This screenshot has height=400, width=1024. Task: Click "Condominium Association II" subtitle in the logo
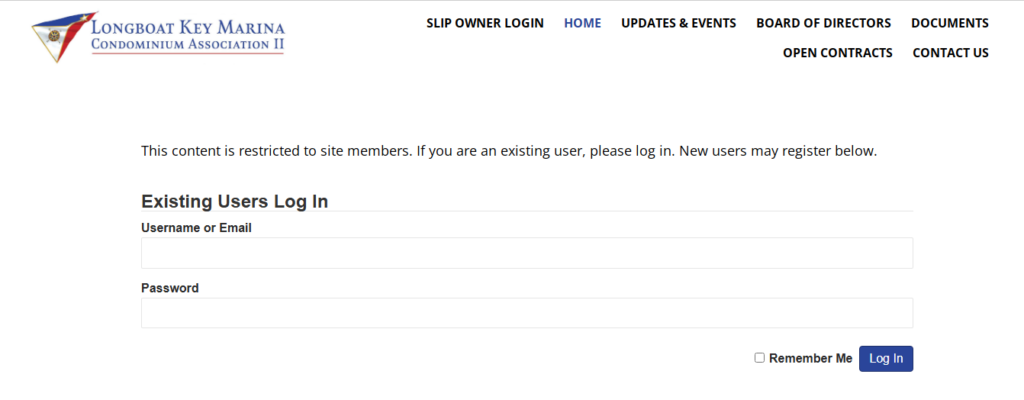(x=187, y=45)
